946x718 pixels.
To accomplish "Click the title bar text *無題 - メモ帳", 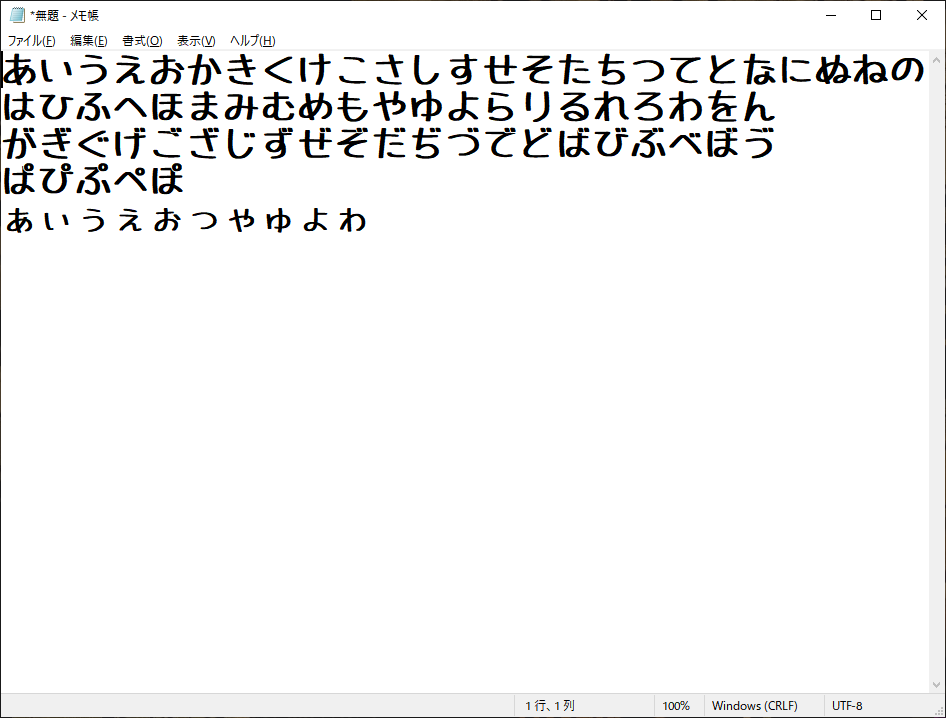I will pos(65,15).
